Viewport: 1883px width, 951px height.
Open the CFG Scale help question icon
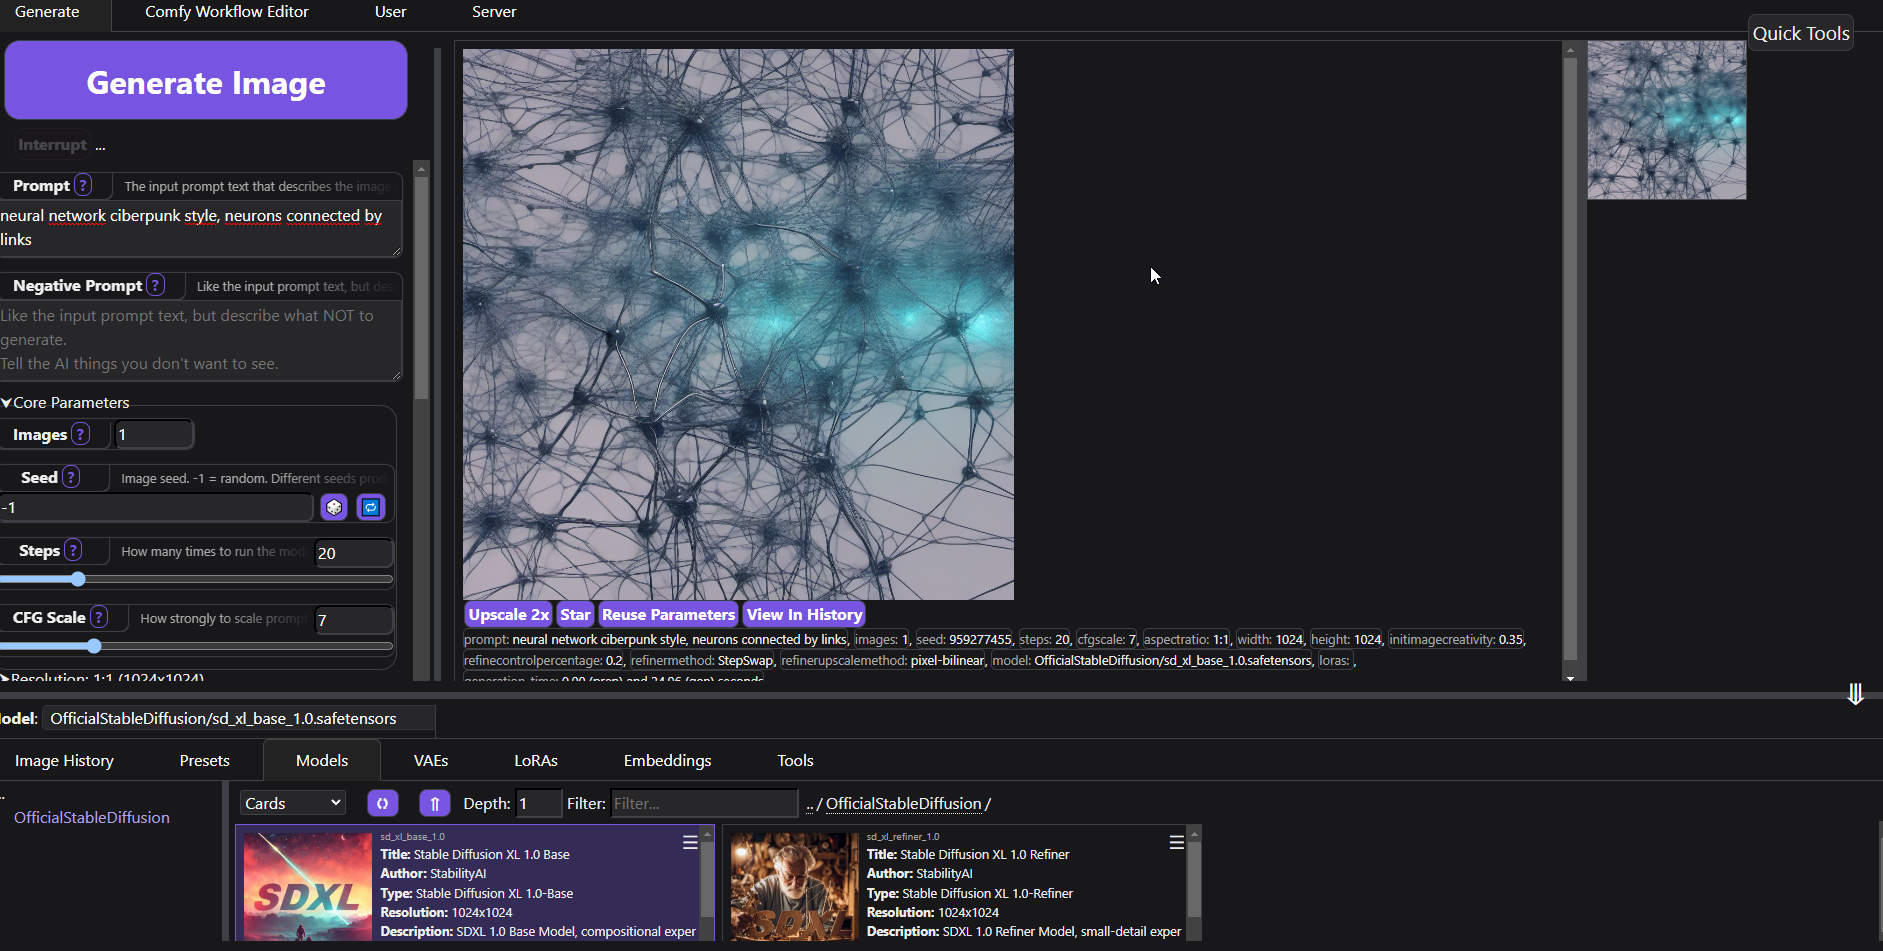pos(99,618)
